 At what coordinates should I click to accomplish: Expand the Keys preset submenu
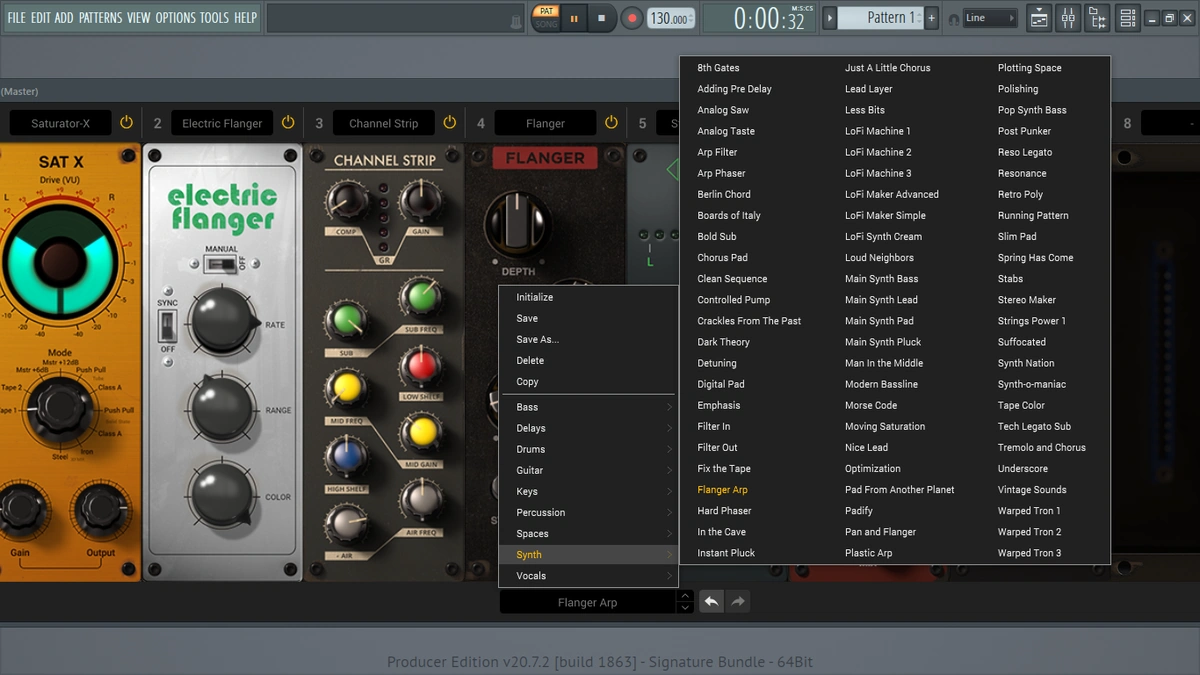point(589,491)
